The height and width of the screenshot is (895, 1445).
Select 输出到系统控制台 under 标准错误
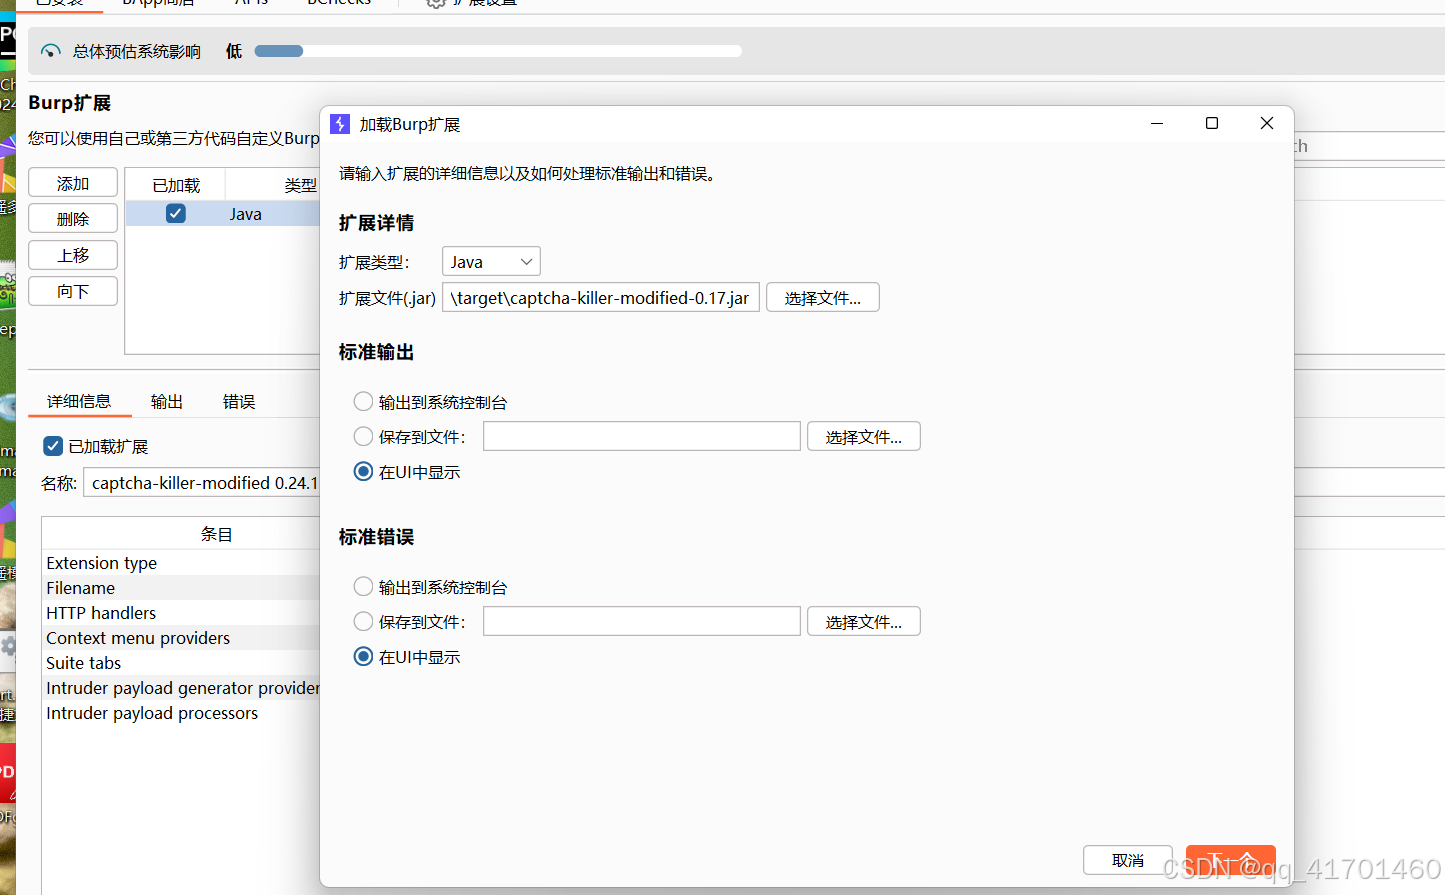[x=364, y=586]
